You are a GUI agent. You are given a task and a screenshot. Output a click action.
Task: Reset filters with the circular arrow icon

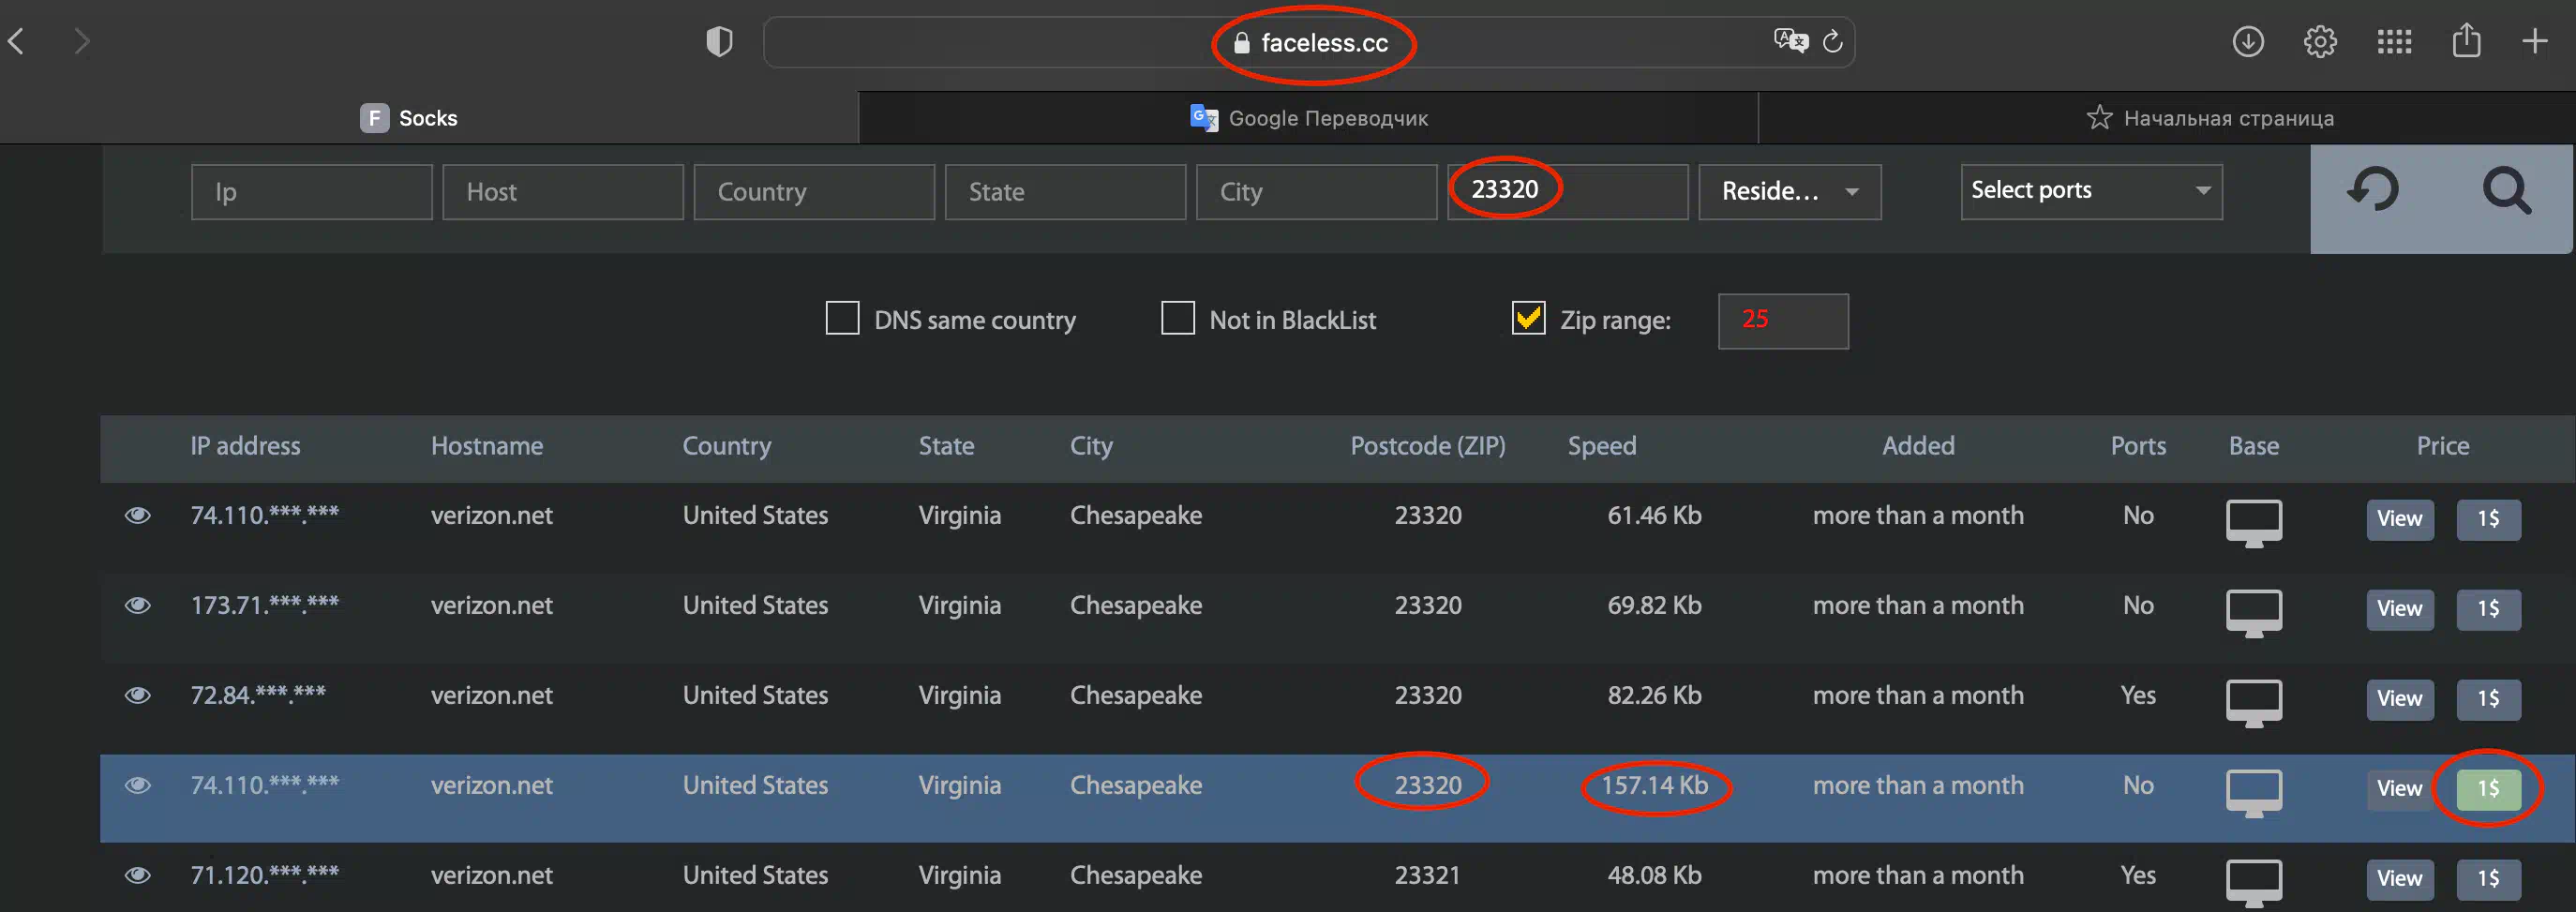tap(2373, 190)
